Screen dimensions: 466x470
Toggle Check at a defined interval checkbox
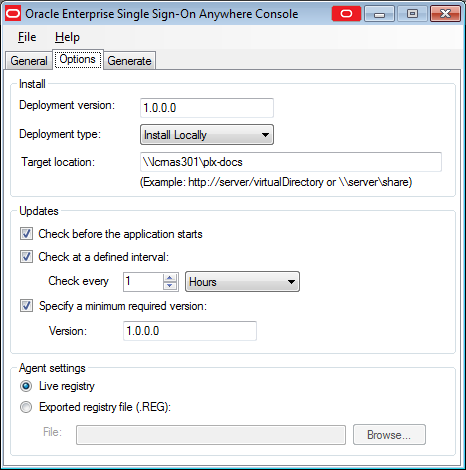(x=26, y=257)
